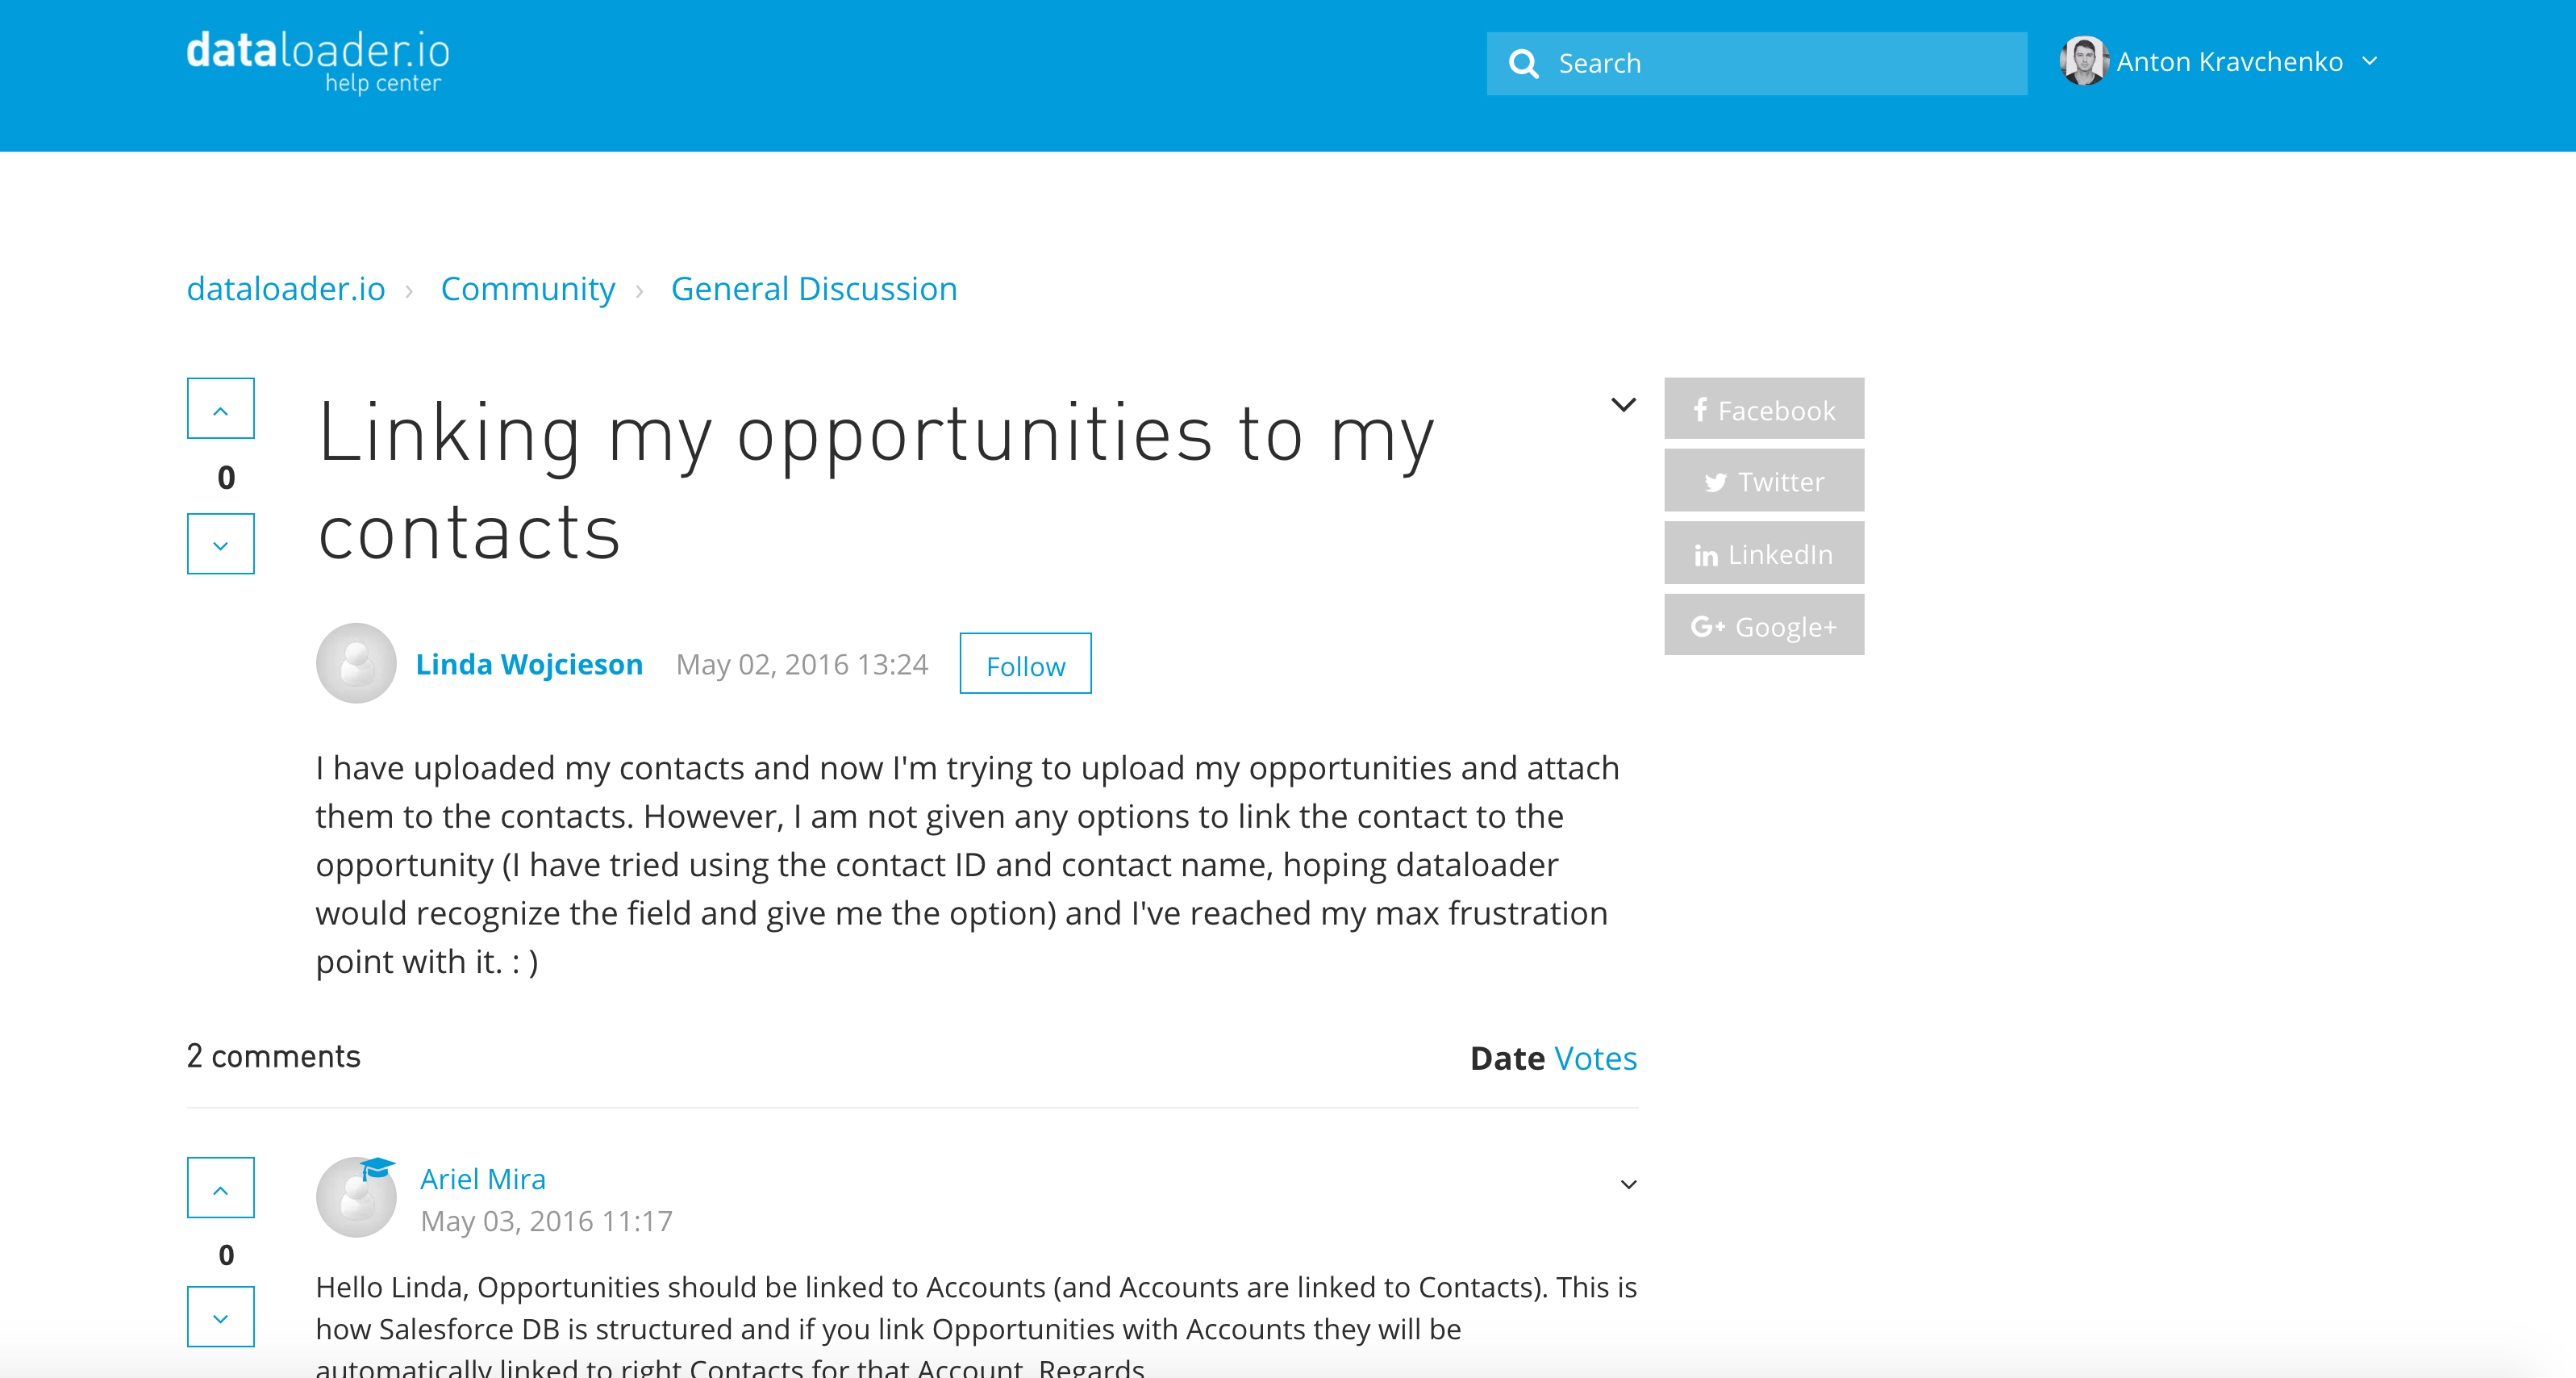Downvote the post about linking opportunities
This screenshot has width=2576, height=1378.
221,544
